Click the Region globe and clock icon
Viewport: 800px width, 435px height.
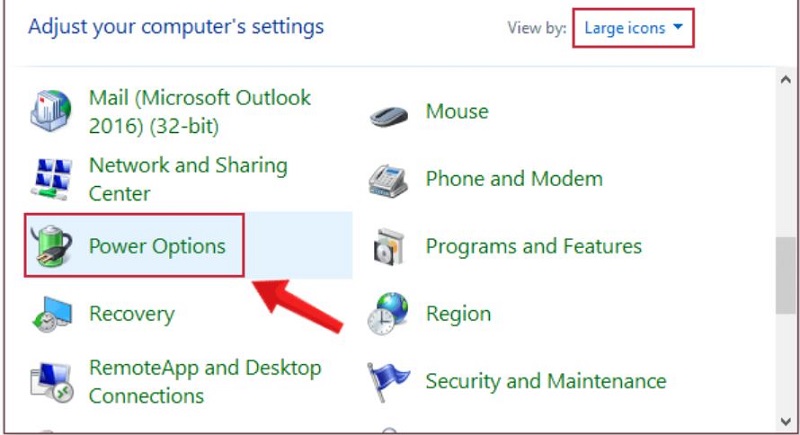click(x=388, y=314)
